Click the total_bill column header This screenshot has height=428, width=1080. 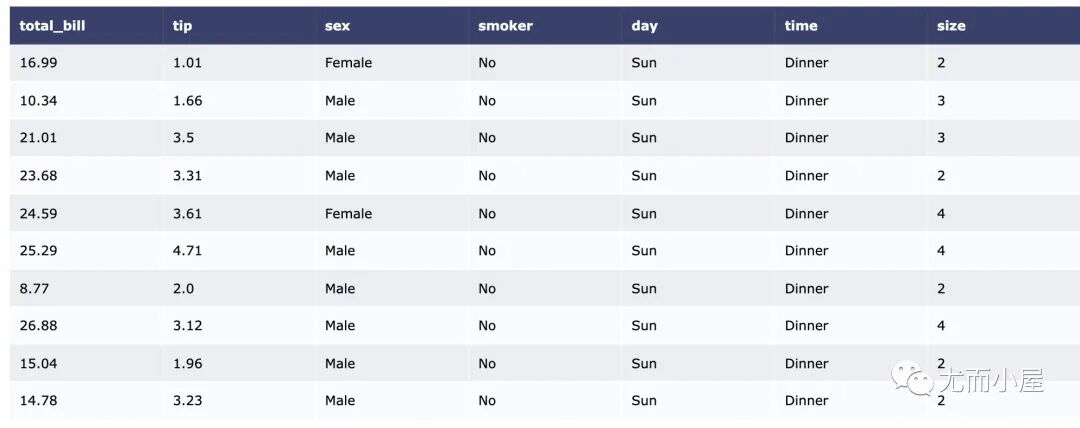coord(52,26)
